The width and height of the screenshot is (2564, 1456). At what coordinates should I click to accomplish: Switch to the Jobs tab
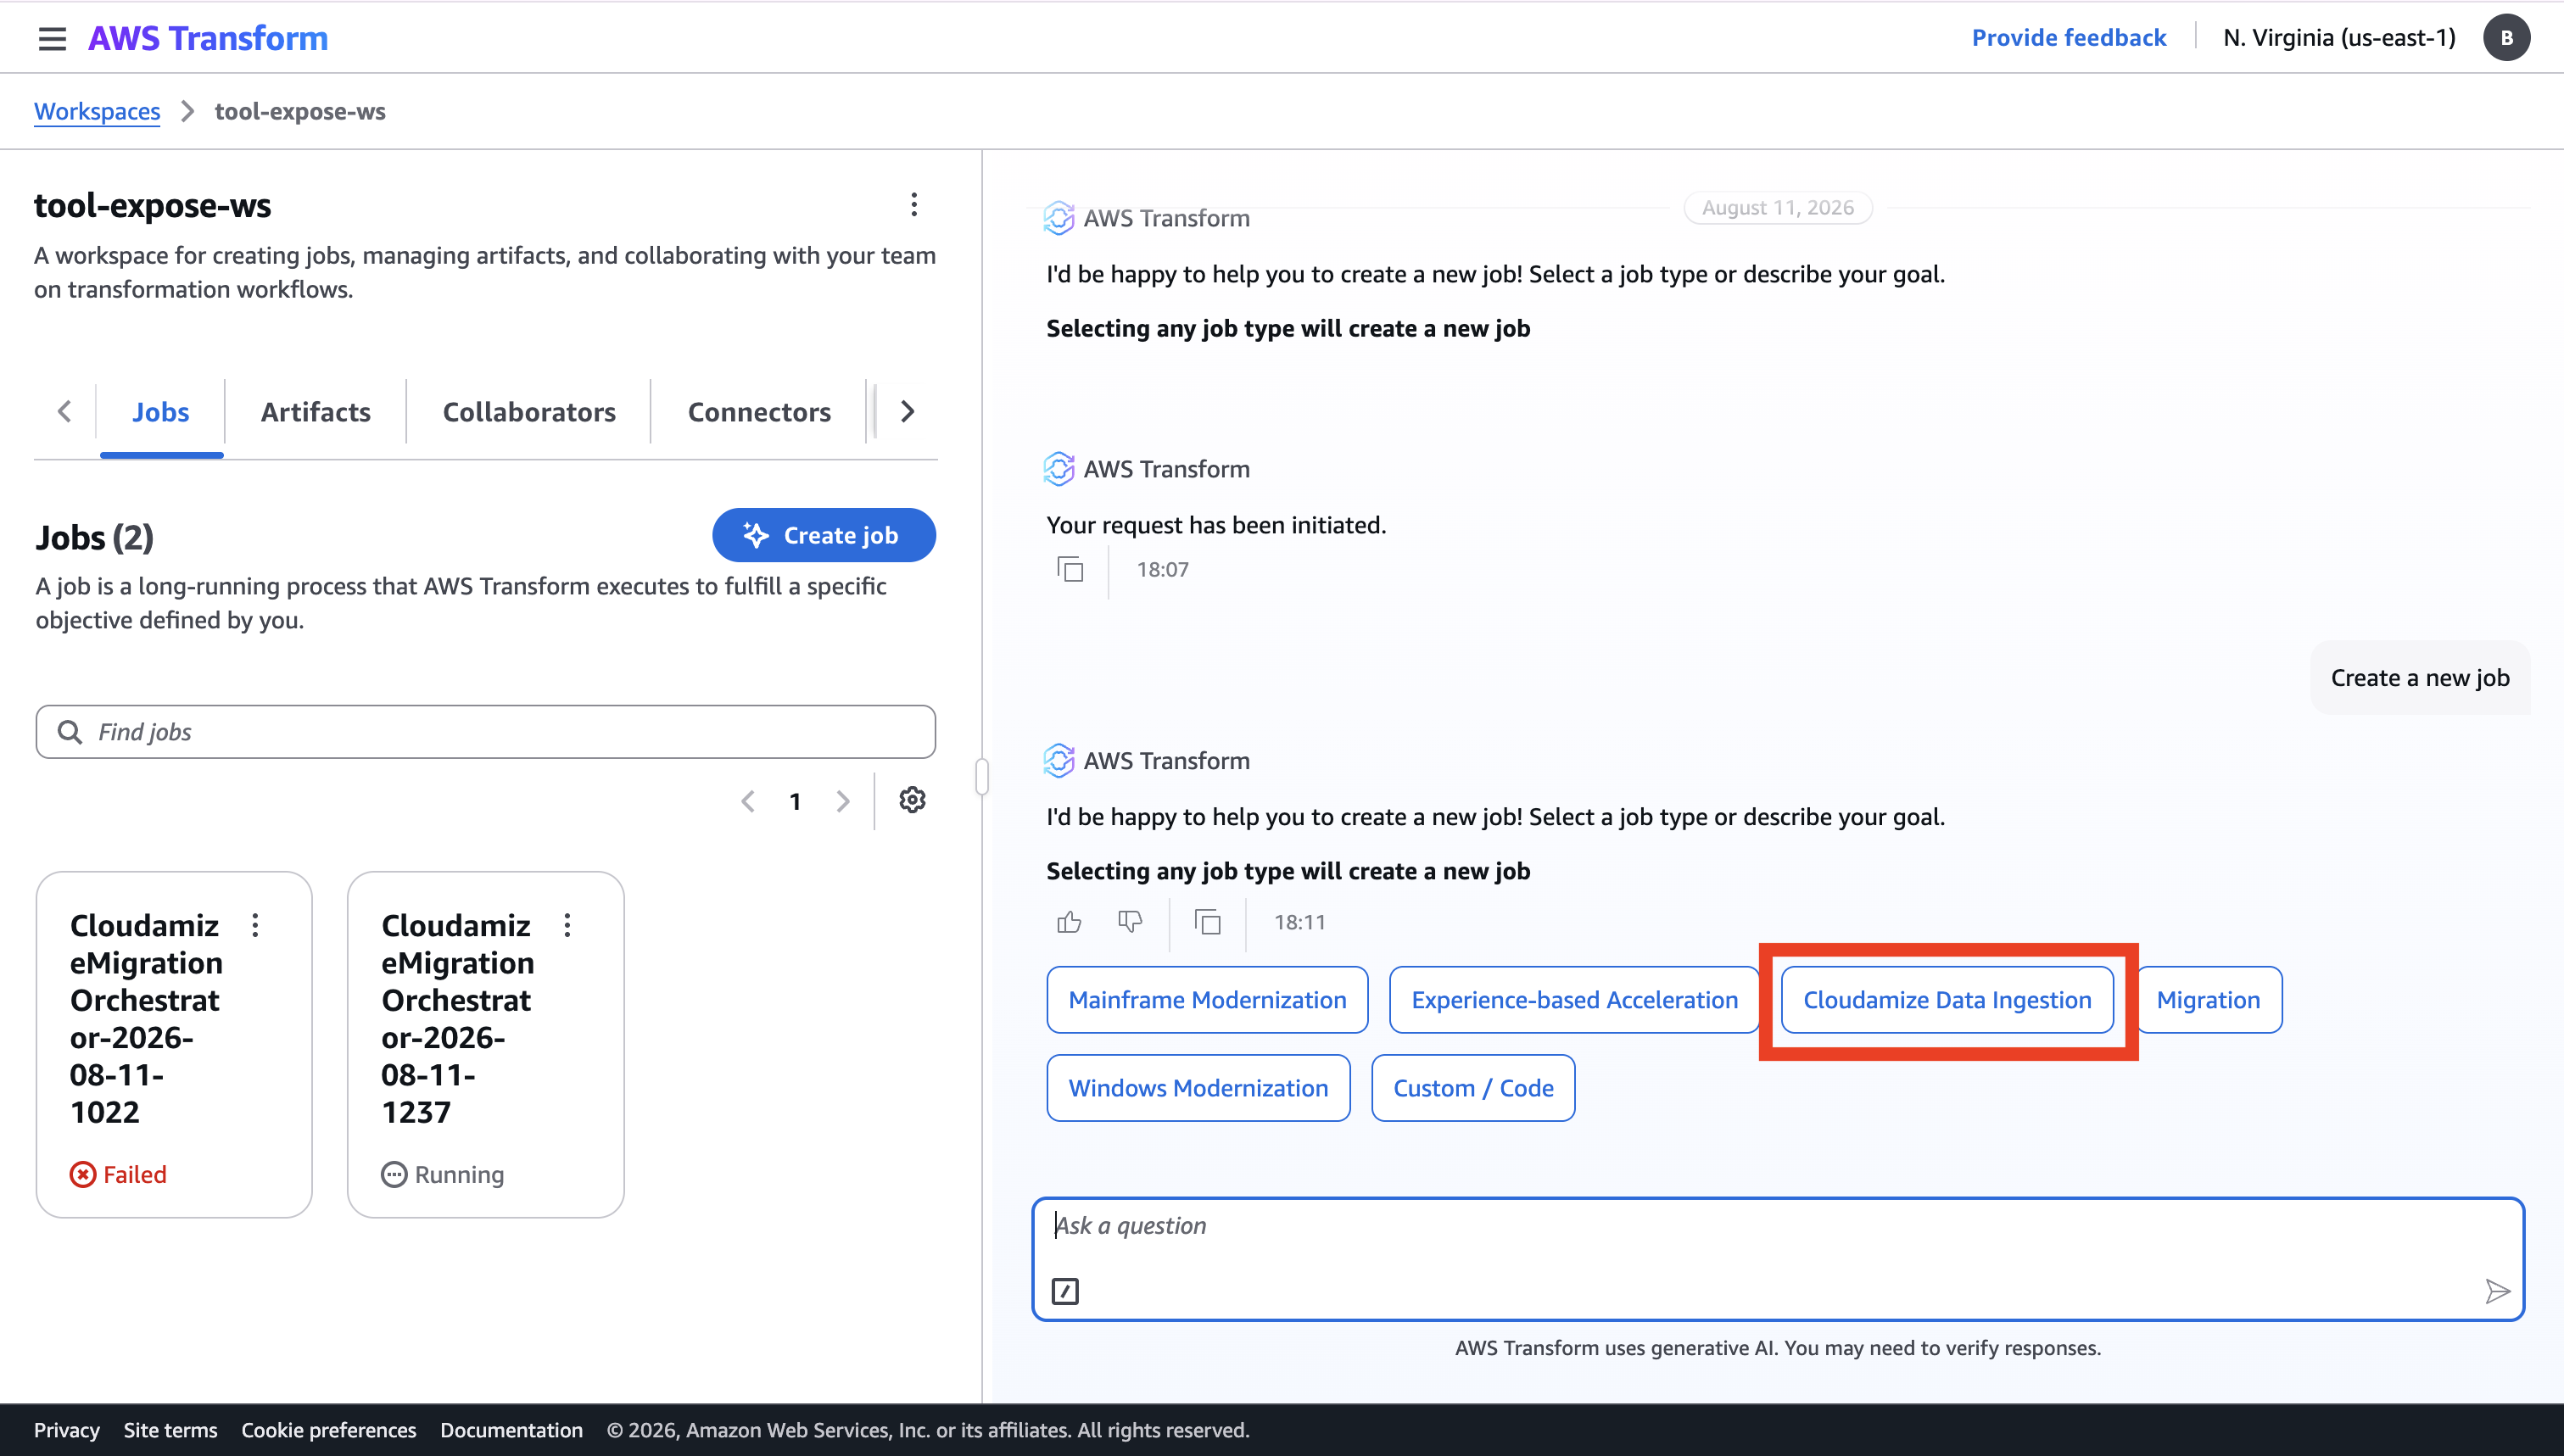click(x=161, y=411)
